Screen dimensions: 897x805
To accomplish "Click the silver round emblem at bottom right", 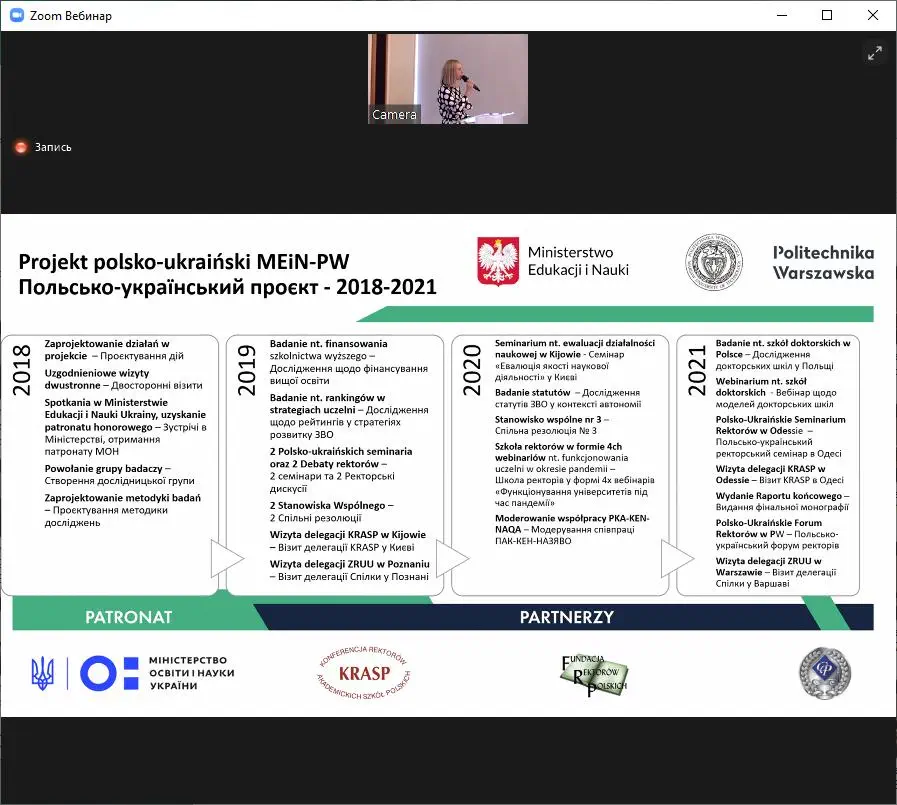I will tap(825, 673).
